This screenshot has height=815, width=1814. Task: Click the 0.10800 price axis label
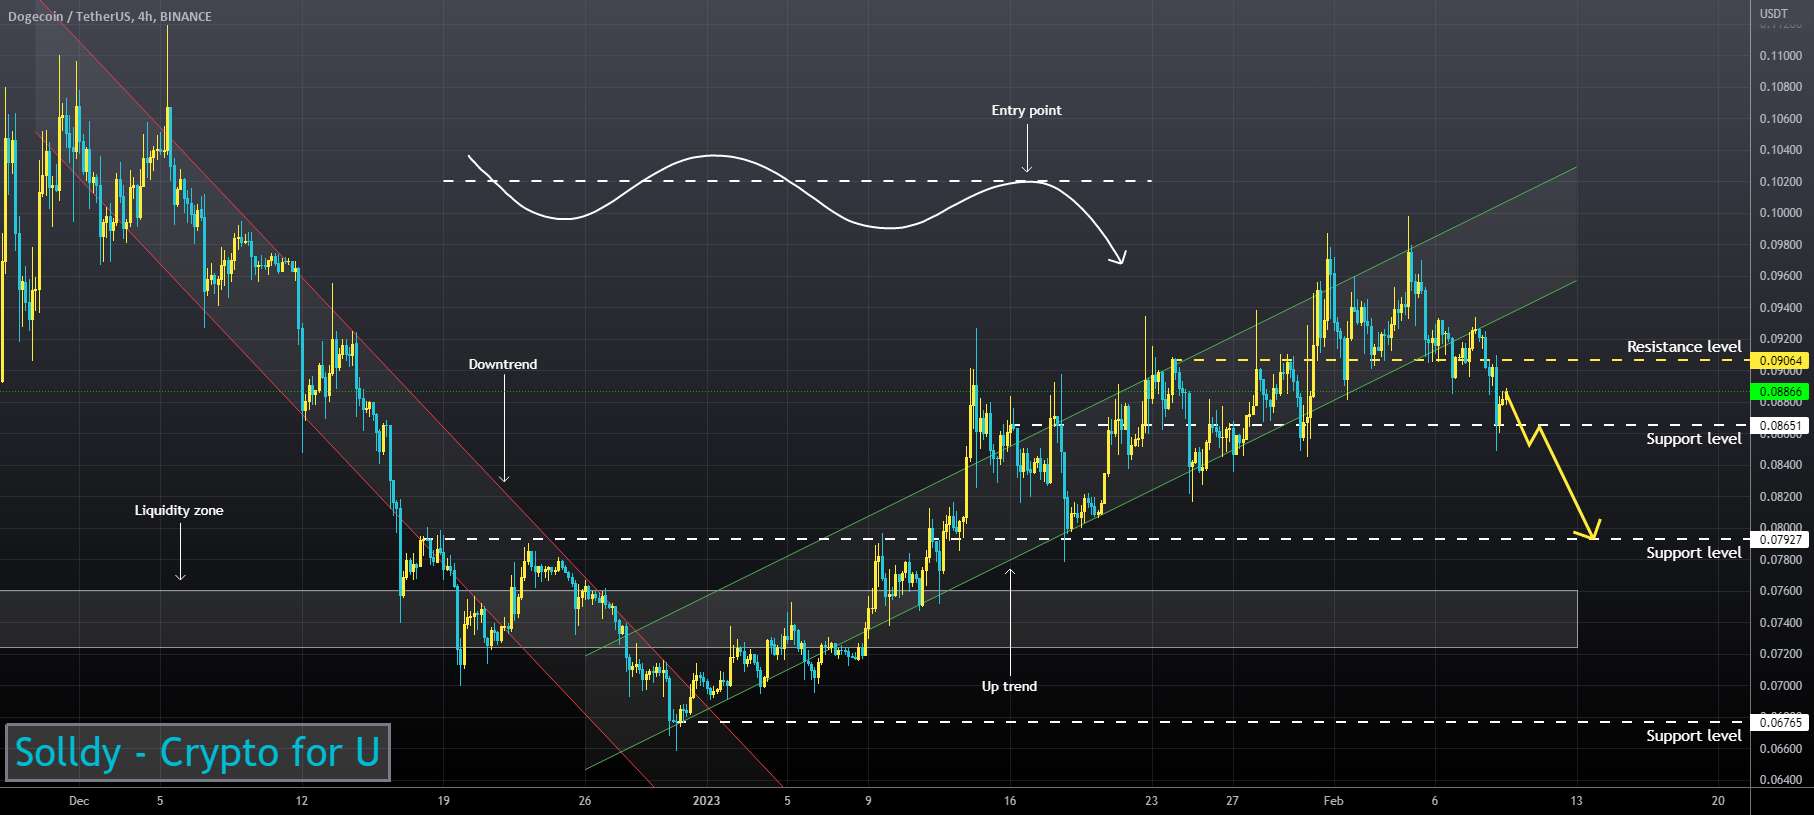1780,87
